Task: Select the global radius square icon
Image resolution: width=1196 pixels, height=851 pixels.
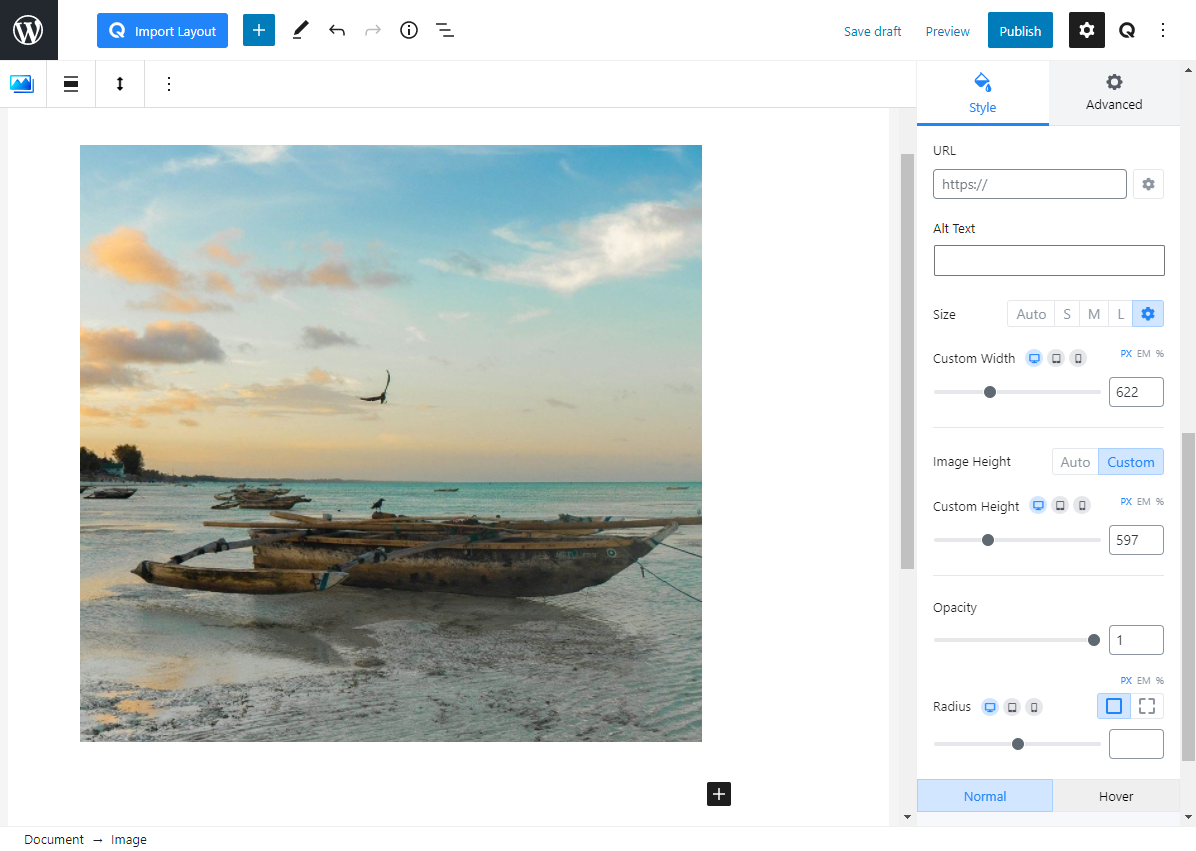Action: 1114,706
